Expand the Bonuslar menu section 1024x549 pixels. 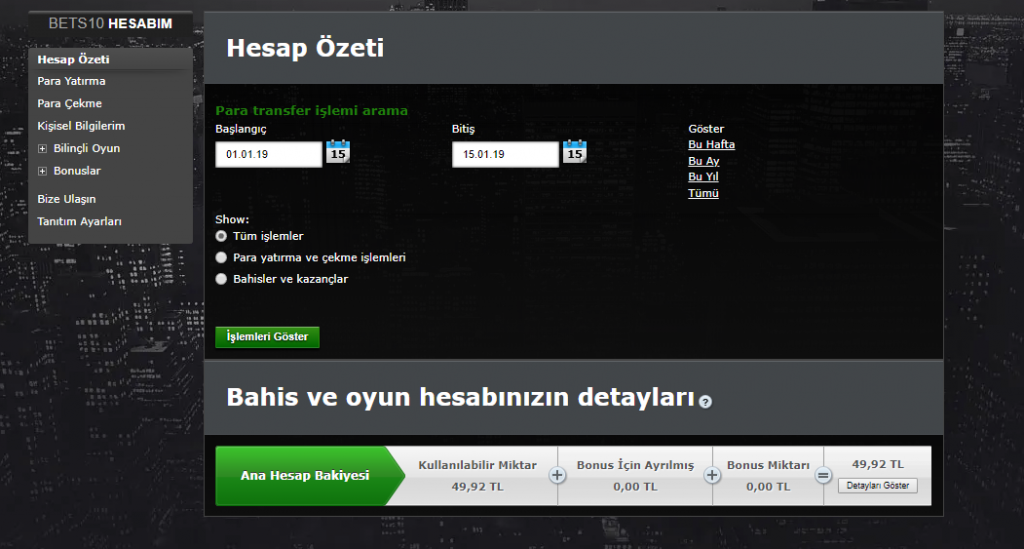tap(42, 171)
